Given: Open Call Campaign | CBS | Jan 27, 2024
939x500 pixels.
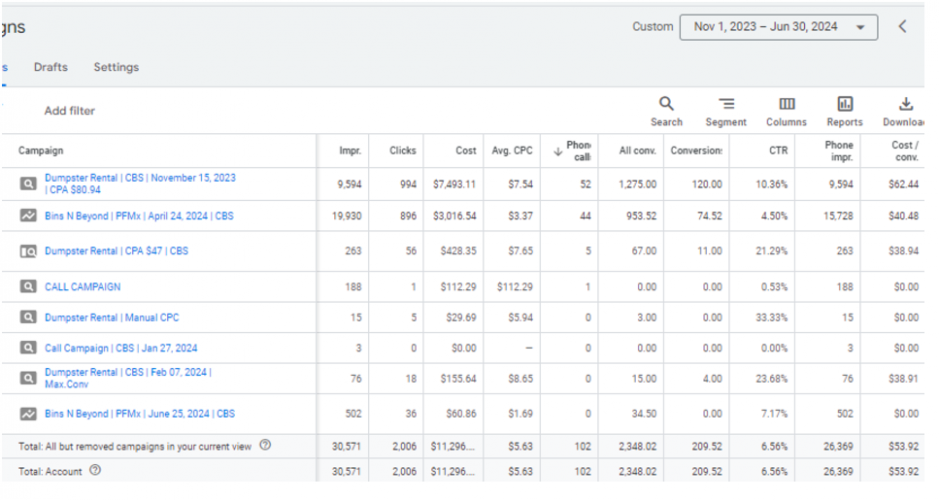Looking at the screenshot, I should point(121,348).
